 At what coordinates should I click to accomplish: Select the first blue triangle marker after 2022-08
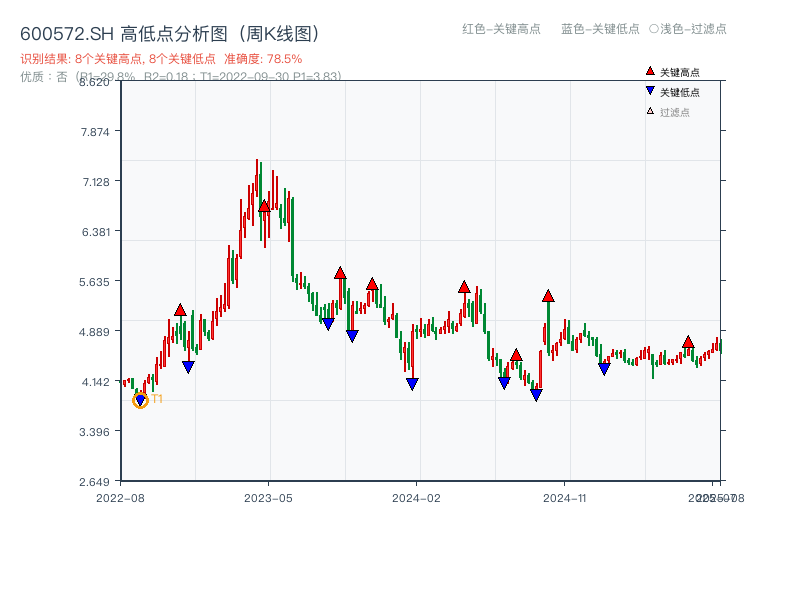[x=187, y=364]
